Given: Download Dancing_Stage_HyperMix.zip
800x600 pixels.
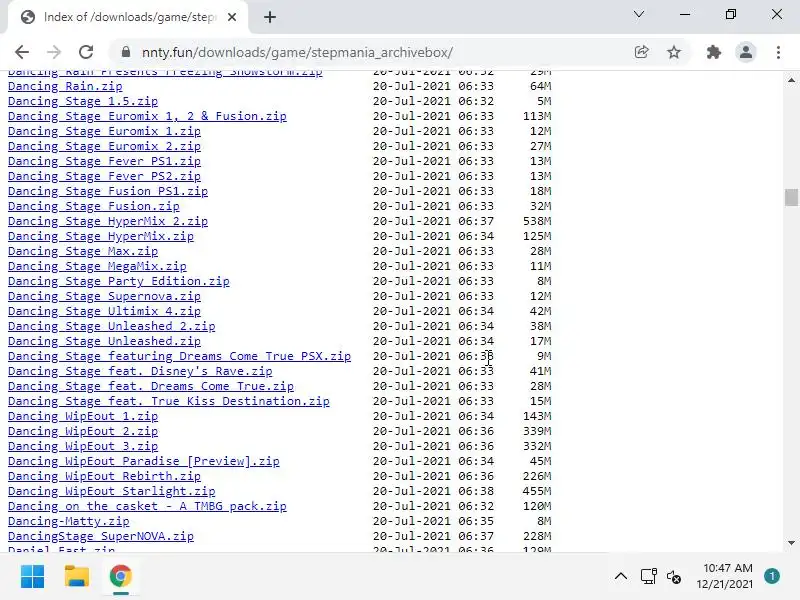Looking at the screenshot, I should 101,236.
